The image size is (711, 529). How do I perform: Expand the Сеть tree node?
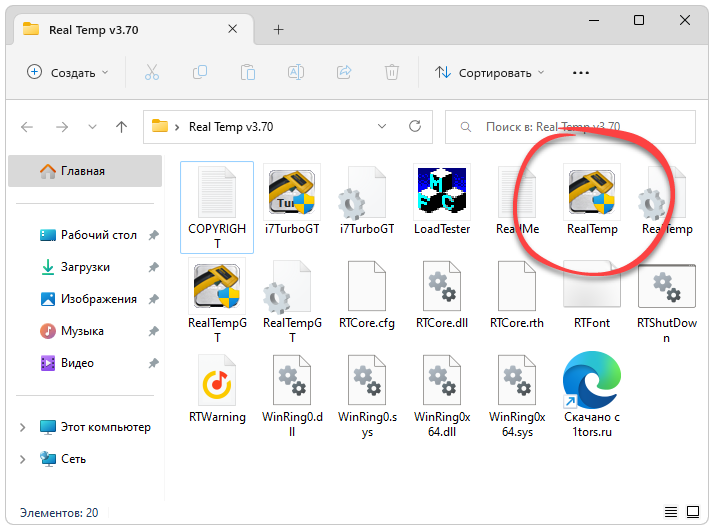22,459
